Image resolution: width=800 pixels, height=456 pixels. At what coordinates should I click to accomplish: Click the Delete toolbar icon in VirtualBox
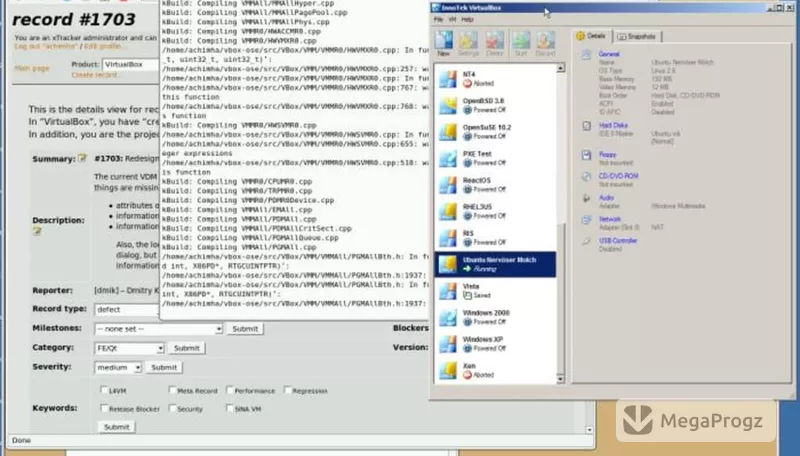click(x=494, y=41)
